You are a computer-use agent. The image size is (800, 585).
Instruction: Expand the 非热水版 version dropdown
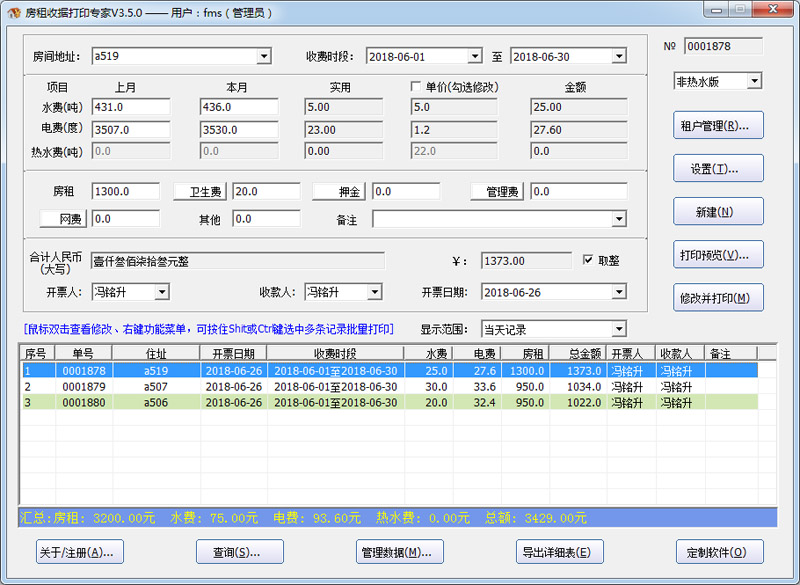pyautogui.click(x=754, y=81)
